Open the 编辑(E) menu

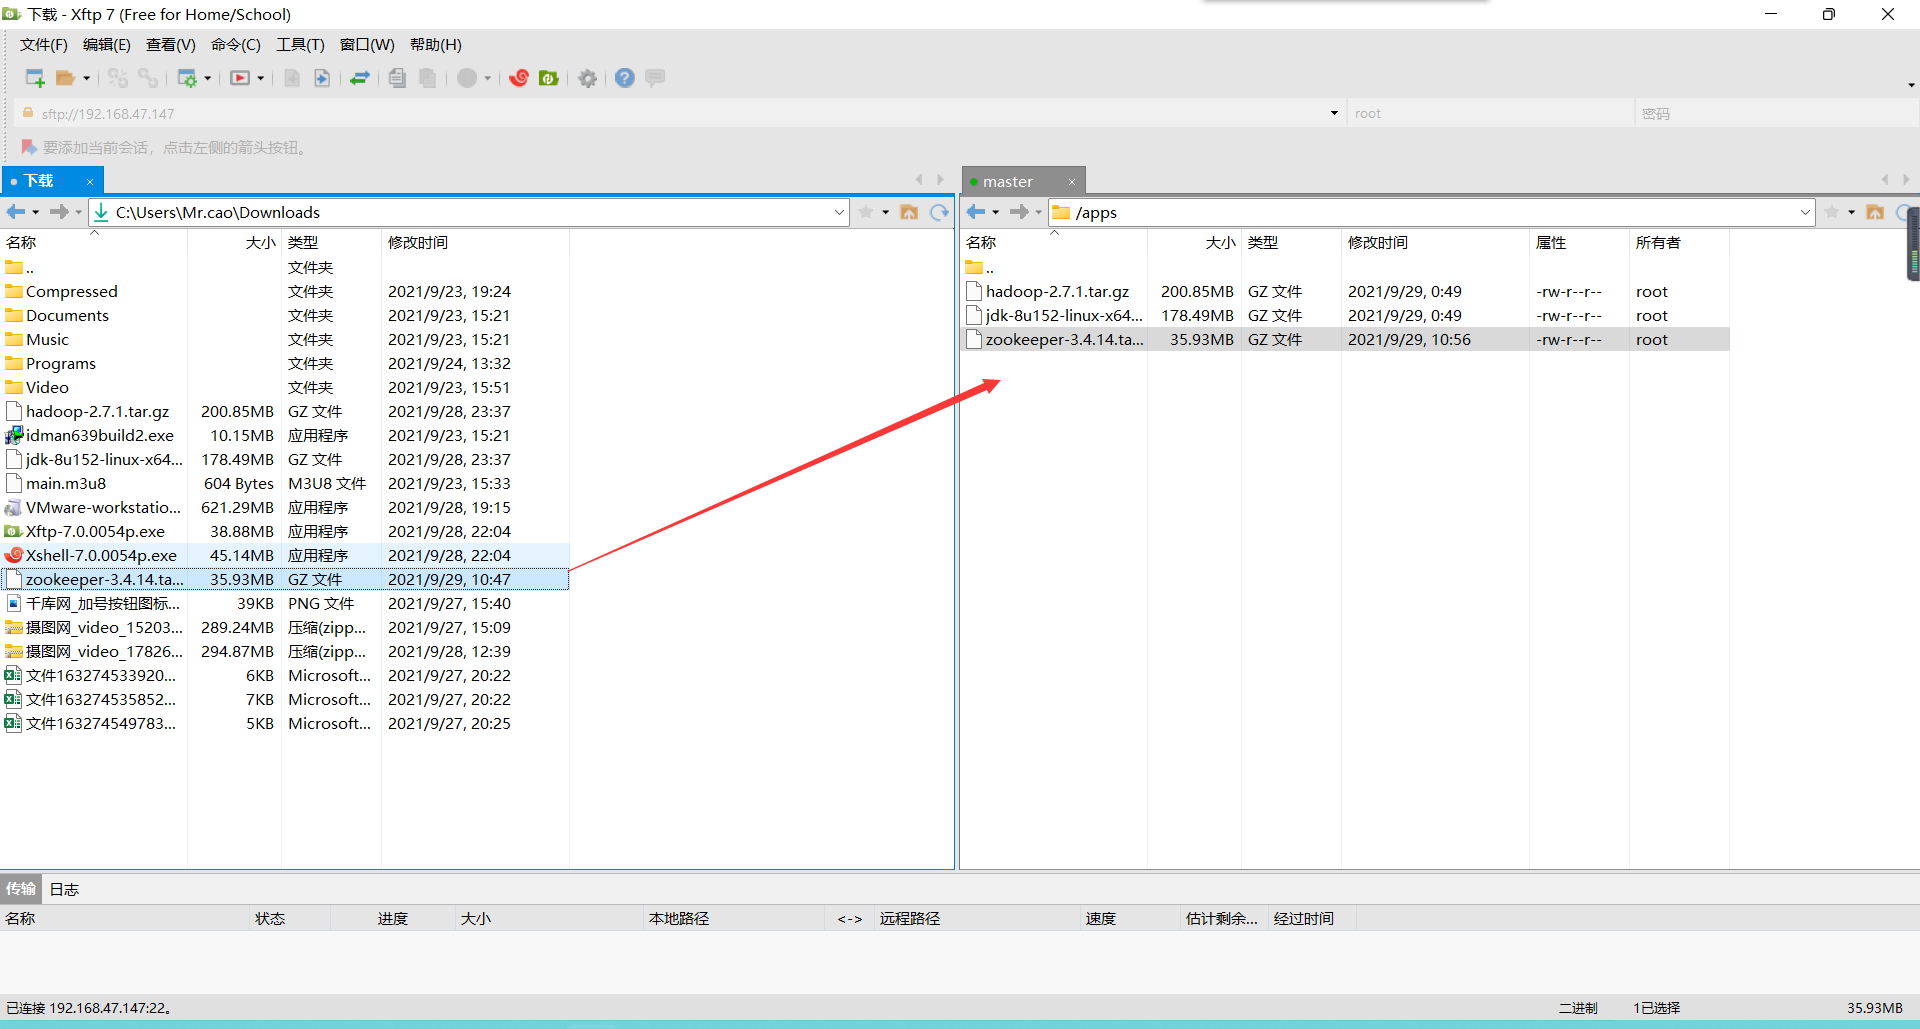click(107, 45)
